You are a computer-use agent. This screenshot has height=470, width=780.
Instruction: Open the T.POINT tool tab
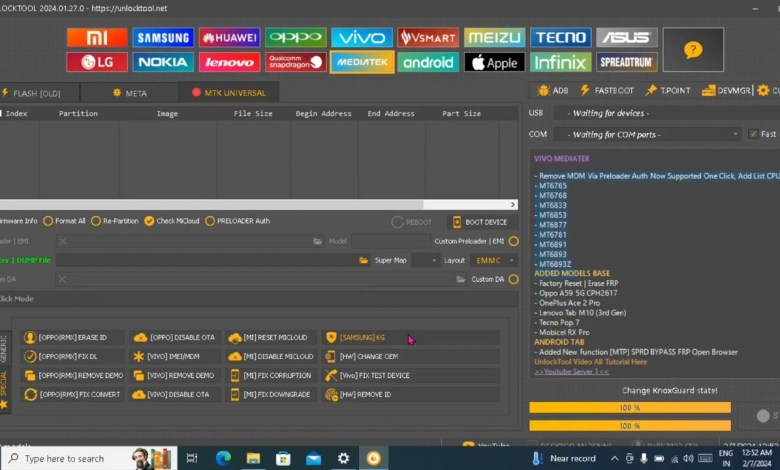coord(668,91)
